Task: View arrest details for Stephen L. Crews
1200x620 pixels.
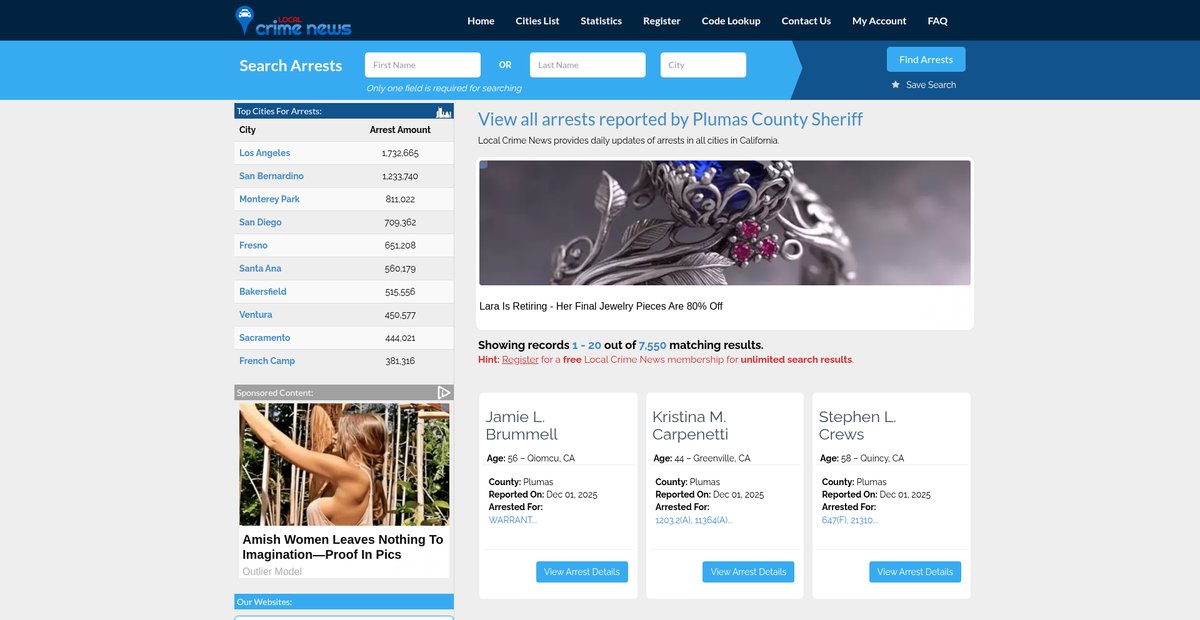Action: pyautogui.click(x=915, y=572)
